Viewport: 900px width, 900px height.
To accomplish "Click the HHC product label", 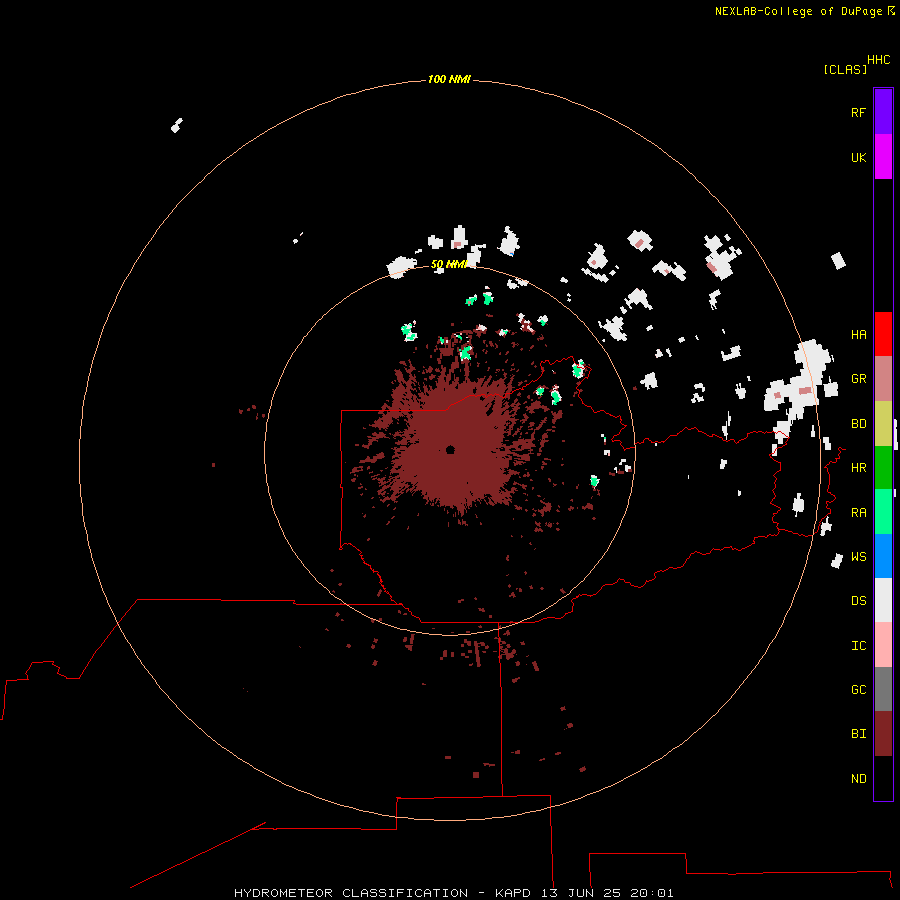I will coord(879,60).
